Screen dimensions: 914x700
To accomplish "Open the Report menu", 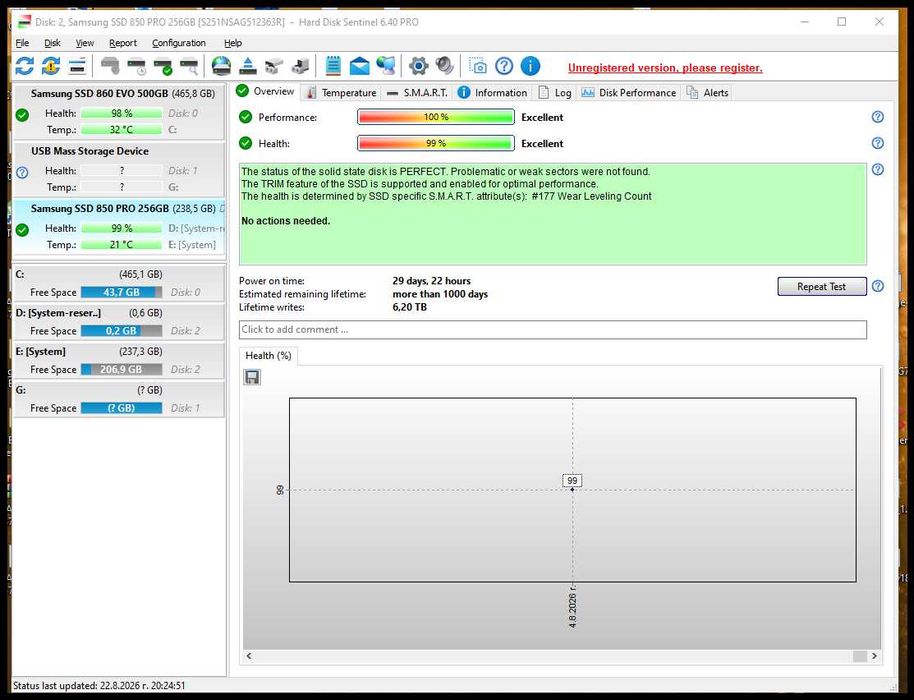I will tap(123, 43).
